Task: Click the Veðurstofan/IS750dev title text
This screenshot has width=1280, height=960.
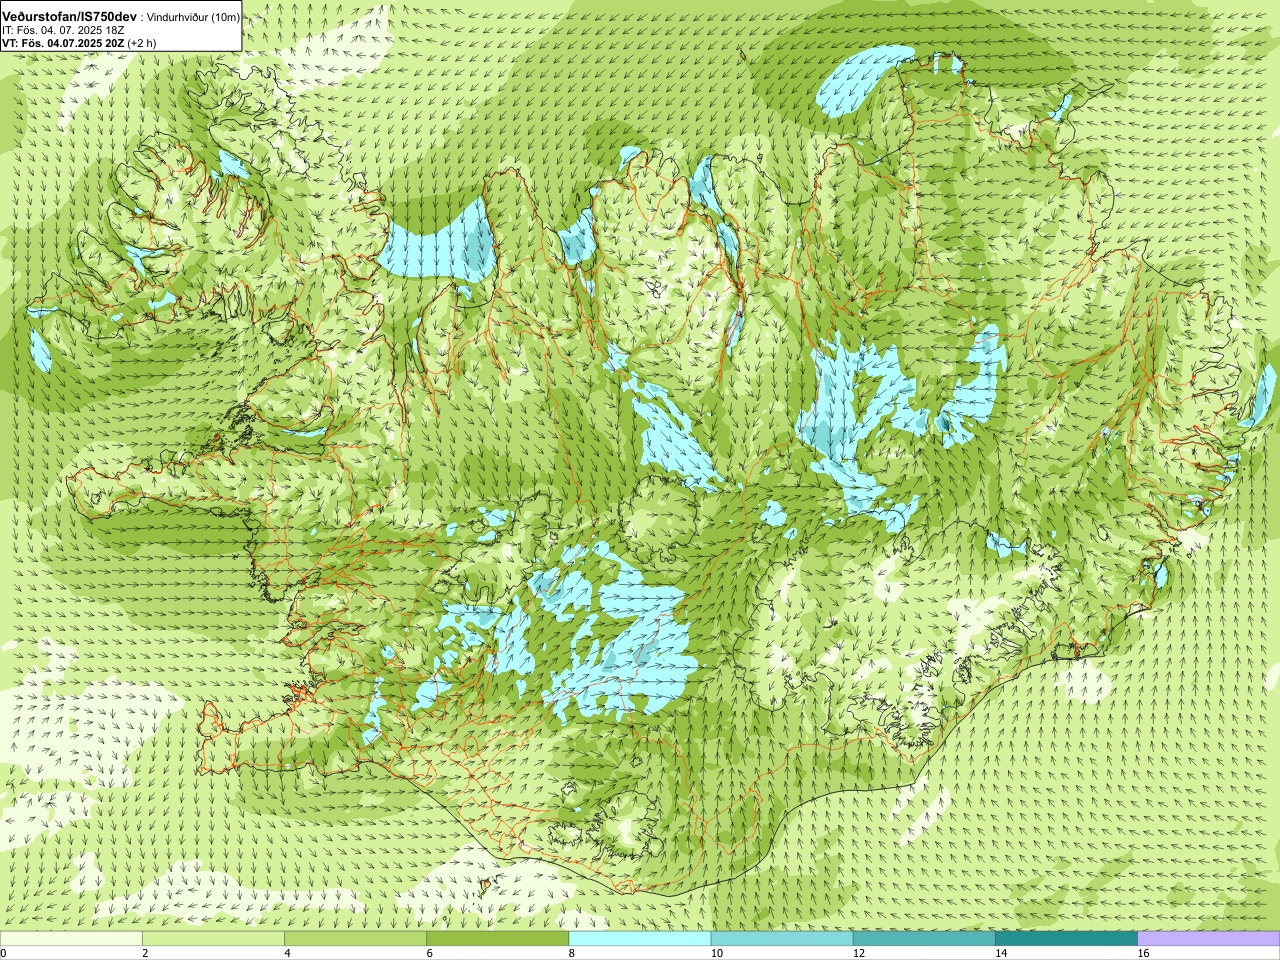Action: coord(70,17)
